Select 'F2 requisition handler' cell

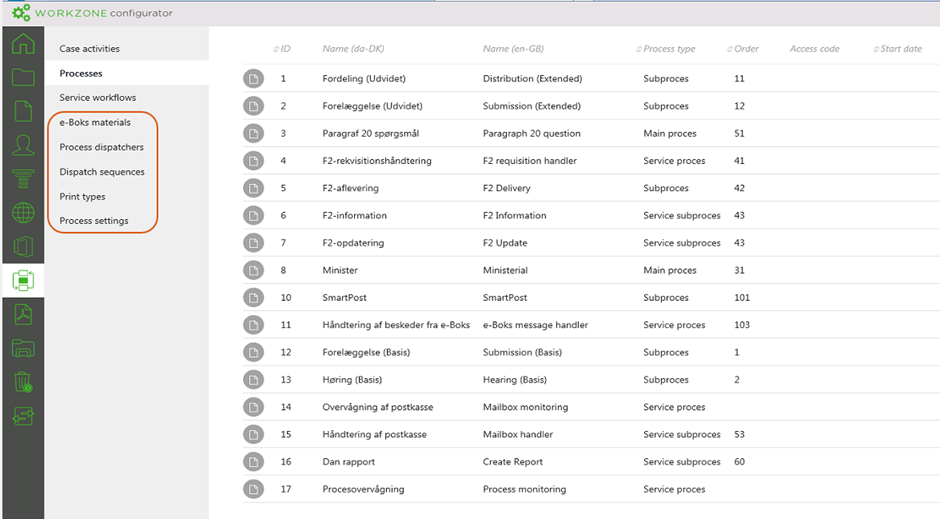(x=530, y=161)
